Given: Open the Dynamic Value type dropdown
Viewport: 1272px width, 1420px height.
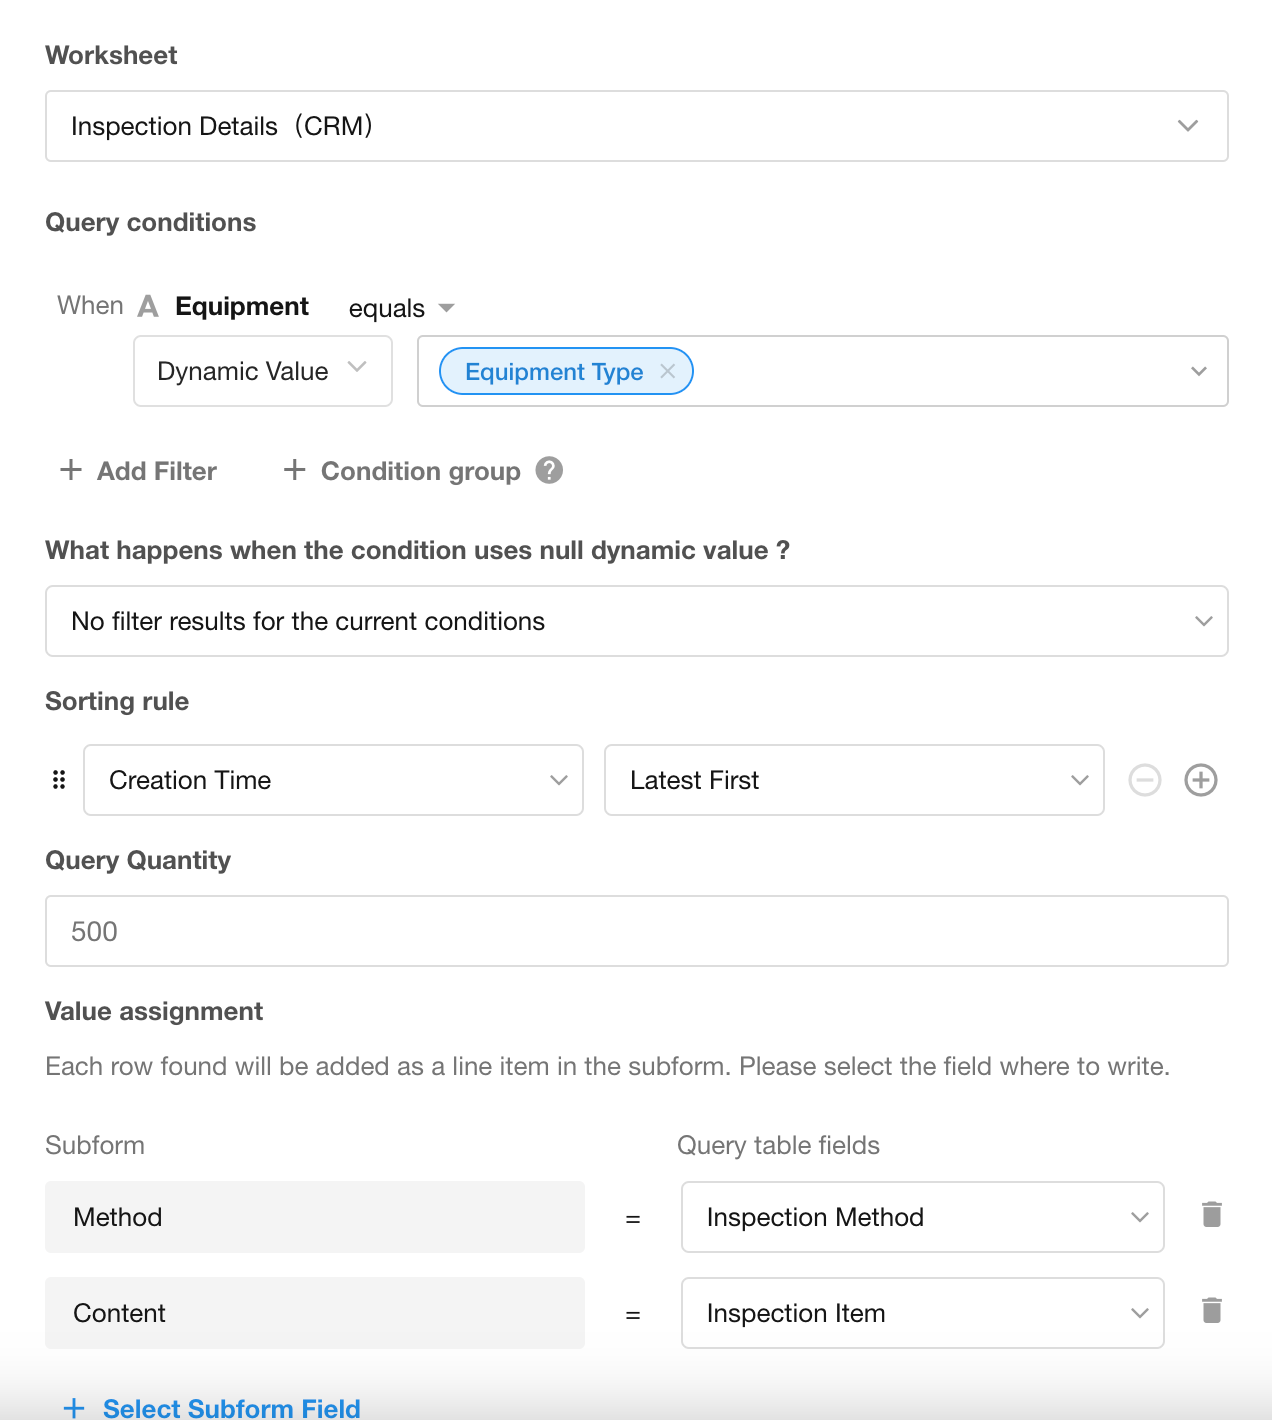Looking at the screenshot, I should click(262, 371).
